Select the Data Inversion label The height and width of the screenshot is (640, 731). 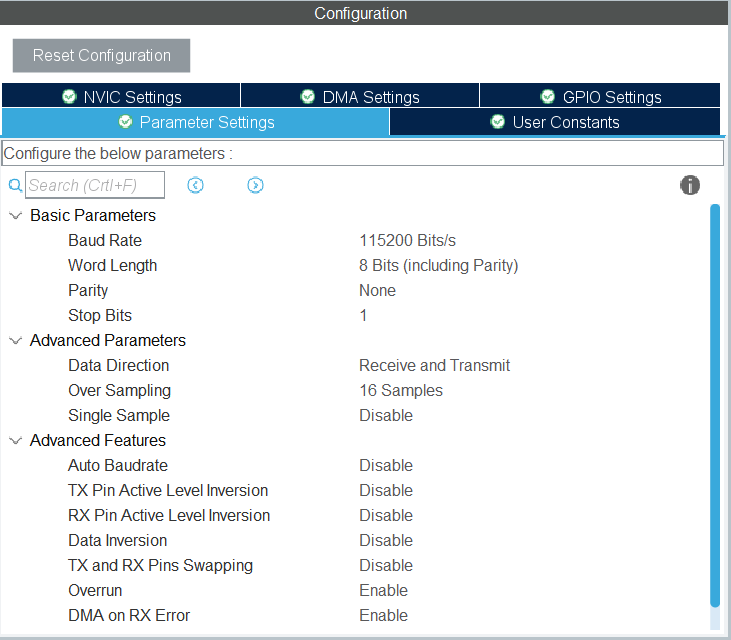click(x=117, y=540)
